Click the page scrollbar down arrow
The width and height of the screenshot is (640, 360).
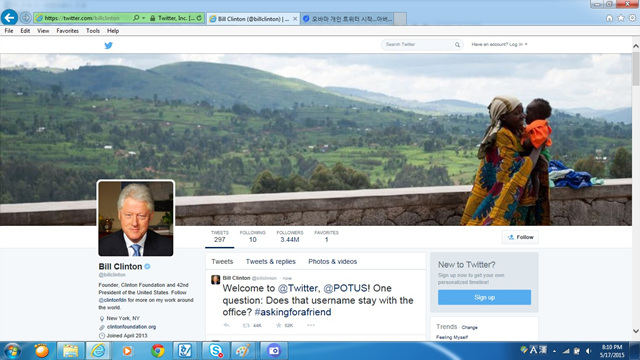[x=636, y=331]
